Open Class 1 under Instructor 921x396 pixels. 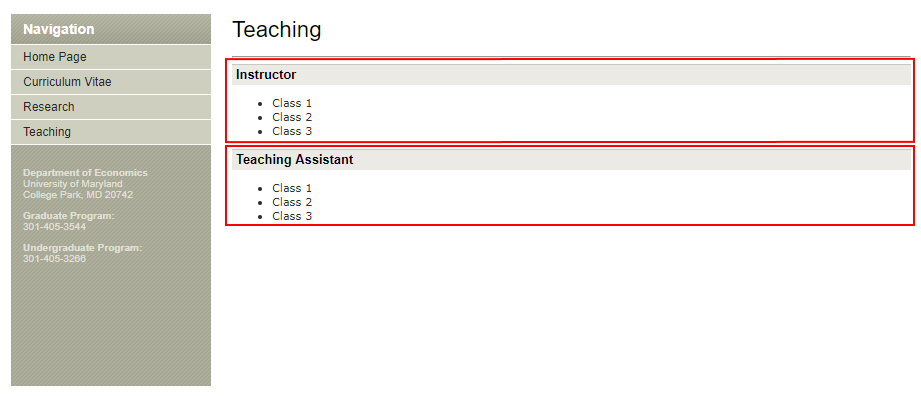click(292, 103)
